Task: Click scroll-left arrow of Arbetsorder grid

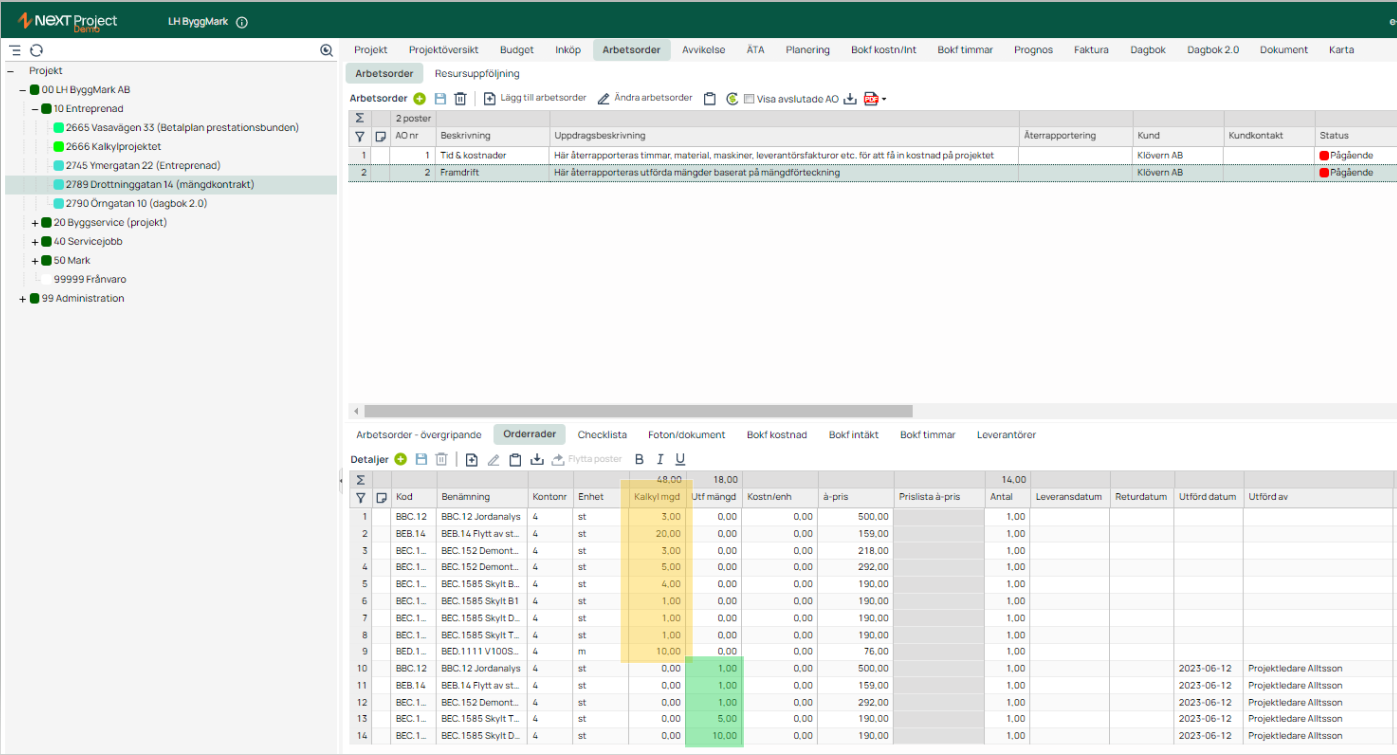Action: [x=354, y=411]
